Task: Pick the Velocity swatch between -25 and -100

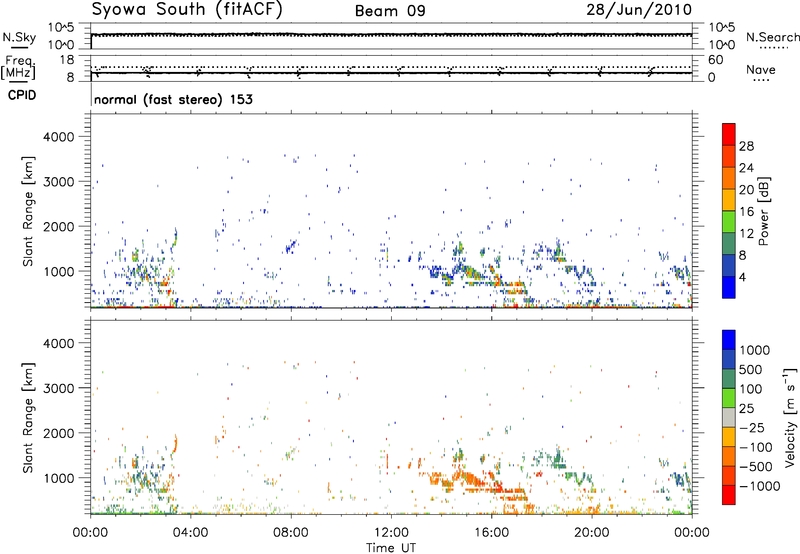Action: coord(729,437)
